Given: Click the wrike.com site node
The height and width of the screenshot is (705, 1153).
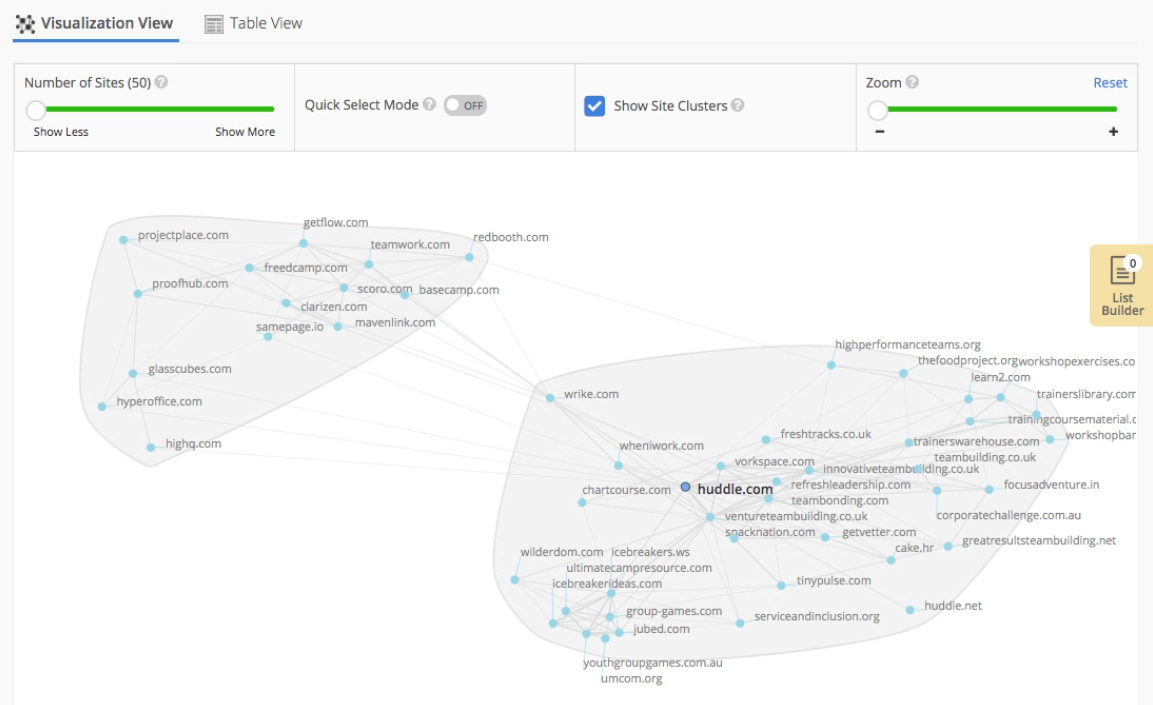Looking at the screenshot, I should click(550, 397).
